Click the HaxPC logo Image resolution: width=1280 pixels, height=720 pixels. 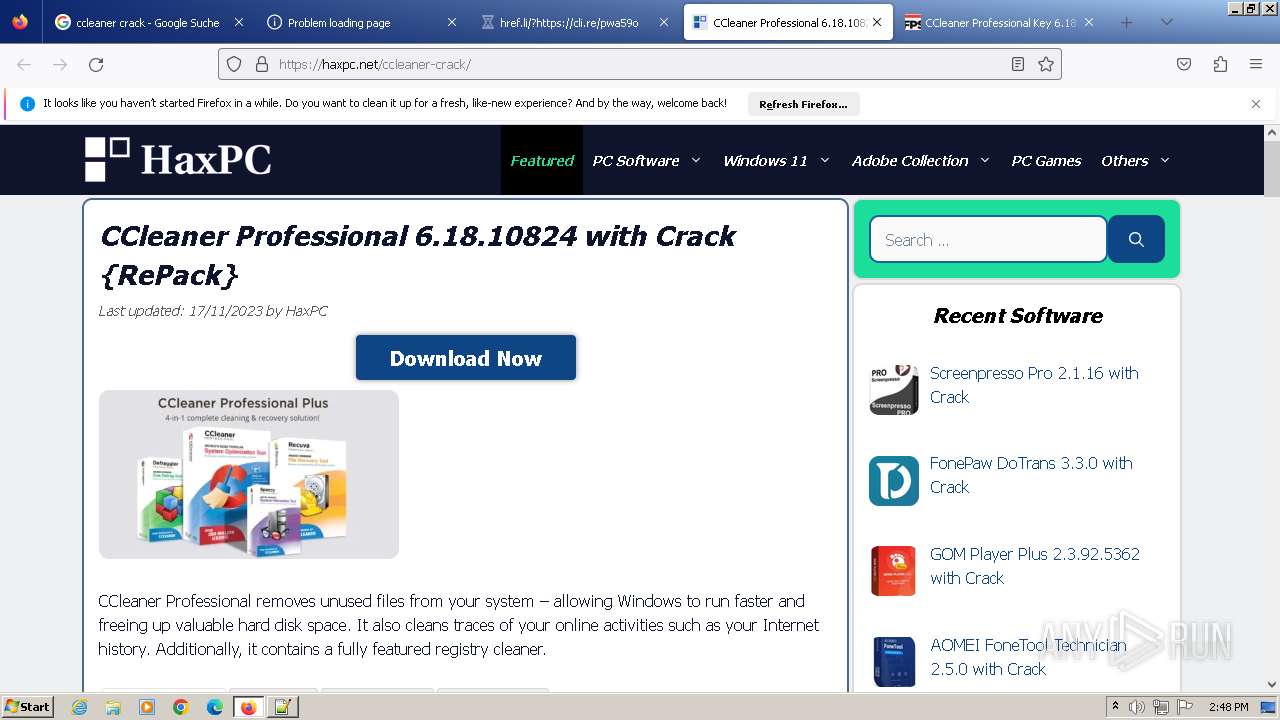point(178,160)
